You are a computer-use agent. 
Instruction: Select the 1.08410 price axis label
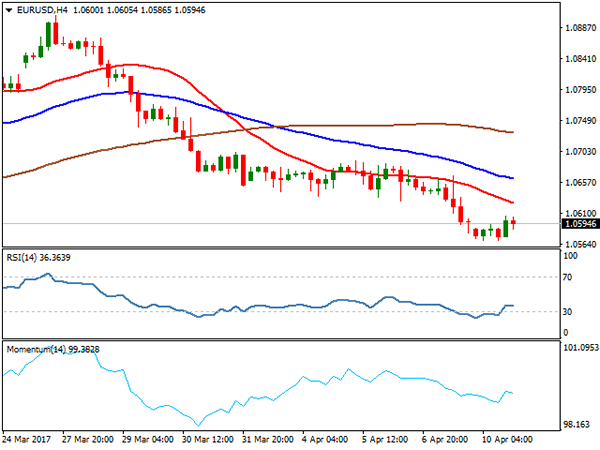pyautogui.click(x=580, y=59)
